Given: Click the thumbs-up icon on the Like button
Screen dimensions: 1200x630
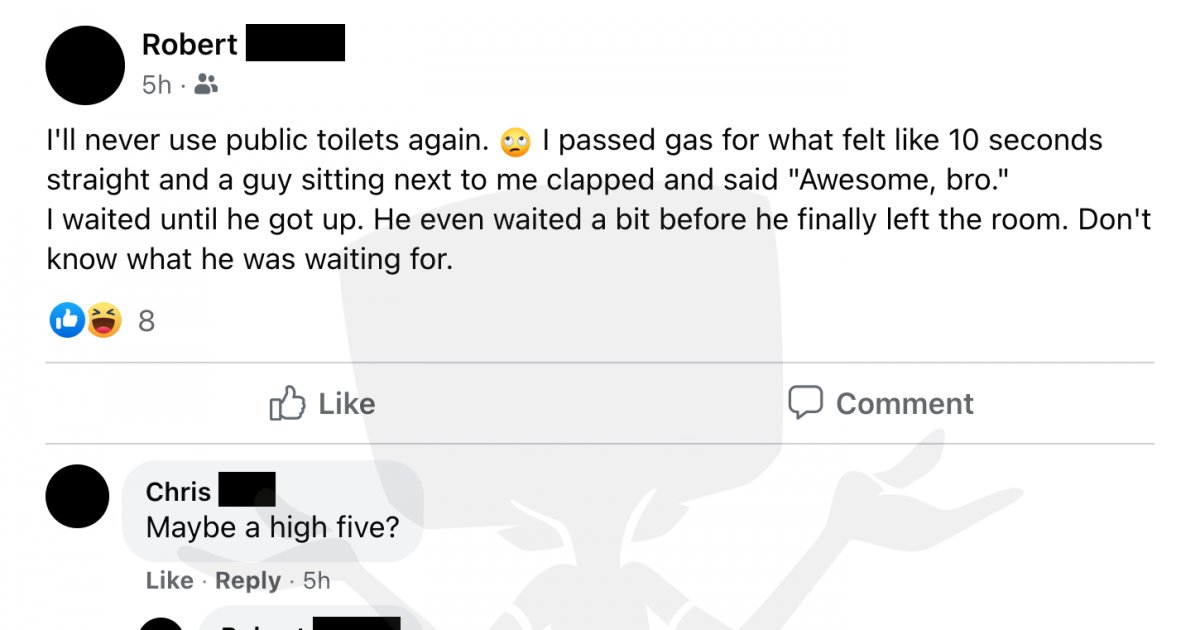Looking at the screenshot, I should pyautogui.click(x=288, y=403).
